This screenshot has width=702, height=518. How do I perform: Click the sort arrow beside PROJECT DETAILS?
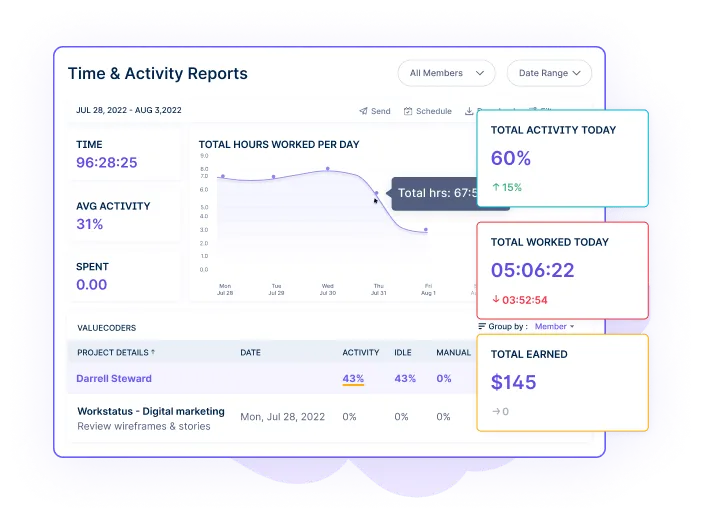[153, 352]
